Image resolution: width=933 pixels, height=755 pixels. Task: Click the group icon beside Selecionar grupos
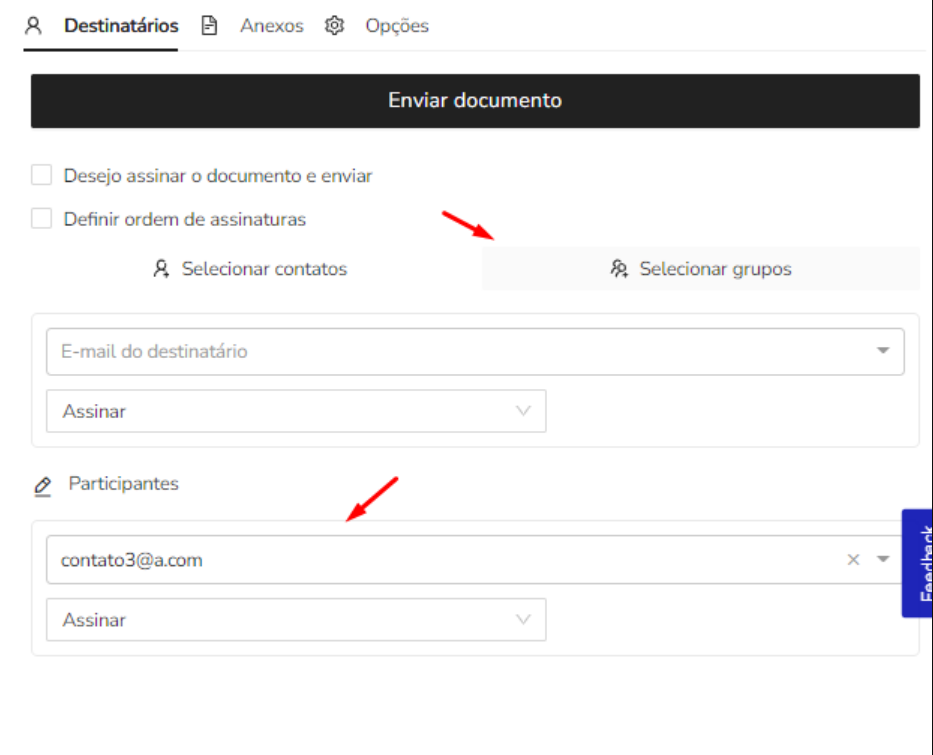[619, 269]
